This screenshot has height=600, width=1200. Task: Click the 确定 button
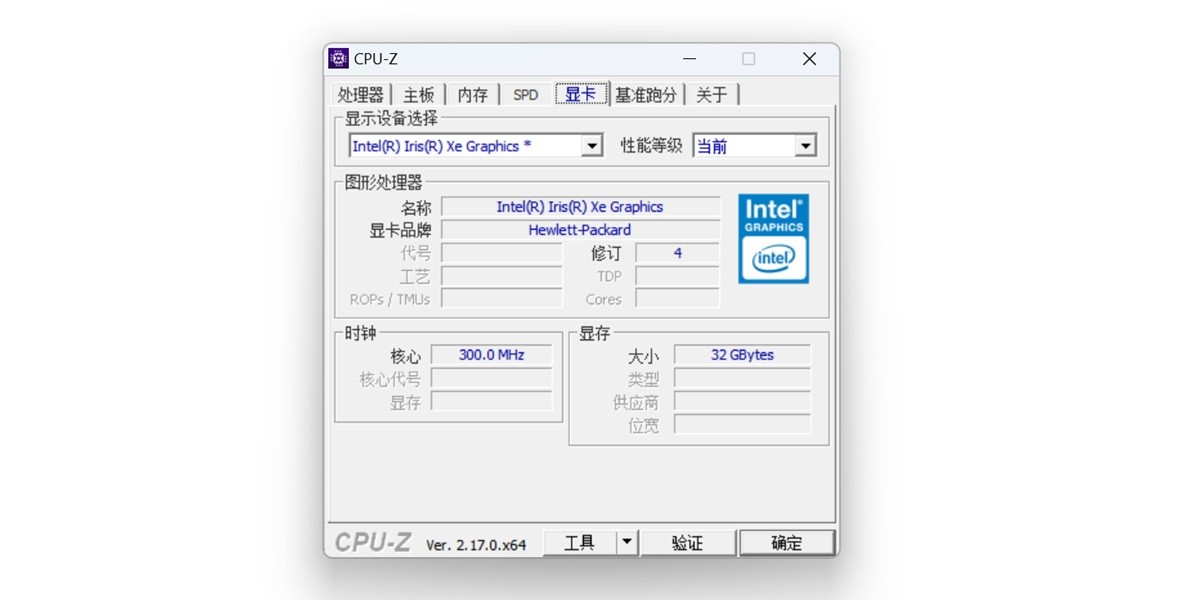[x=786, y=541]
